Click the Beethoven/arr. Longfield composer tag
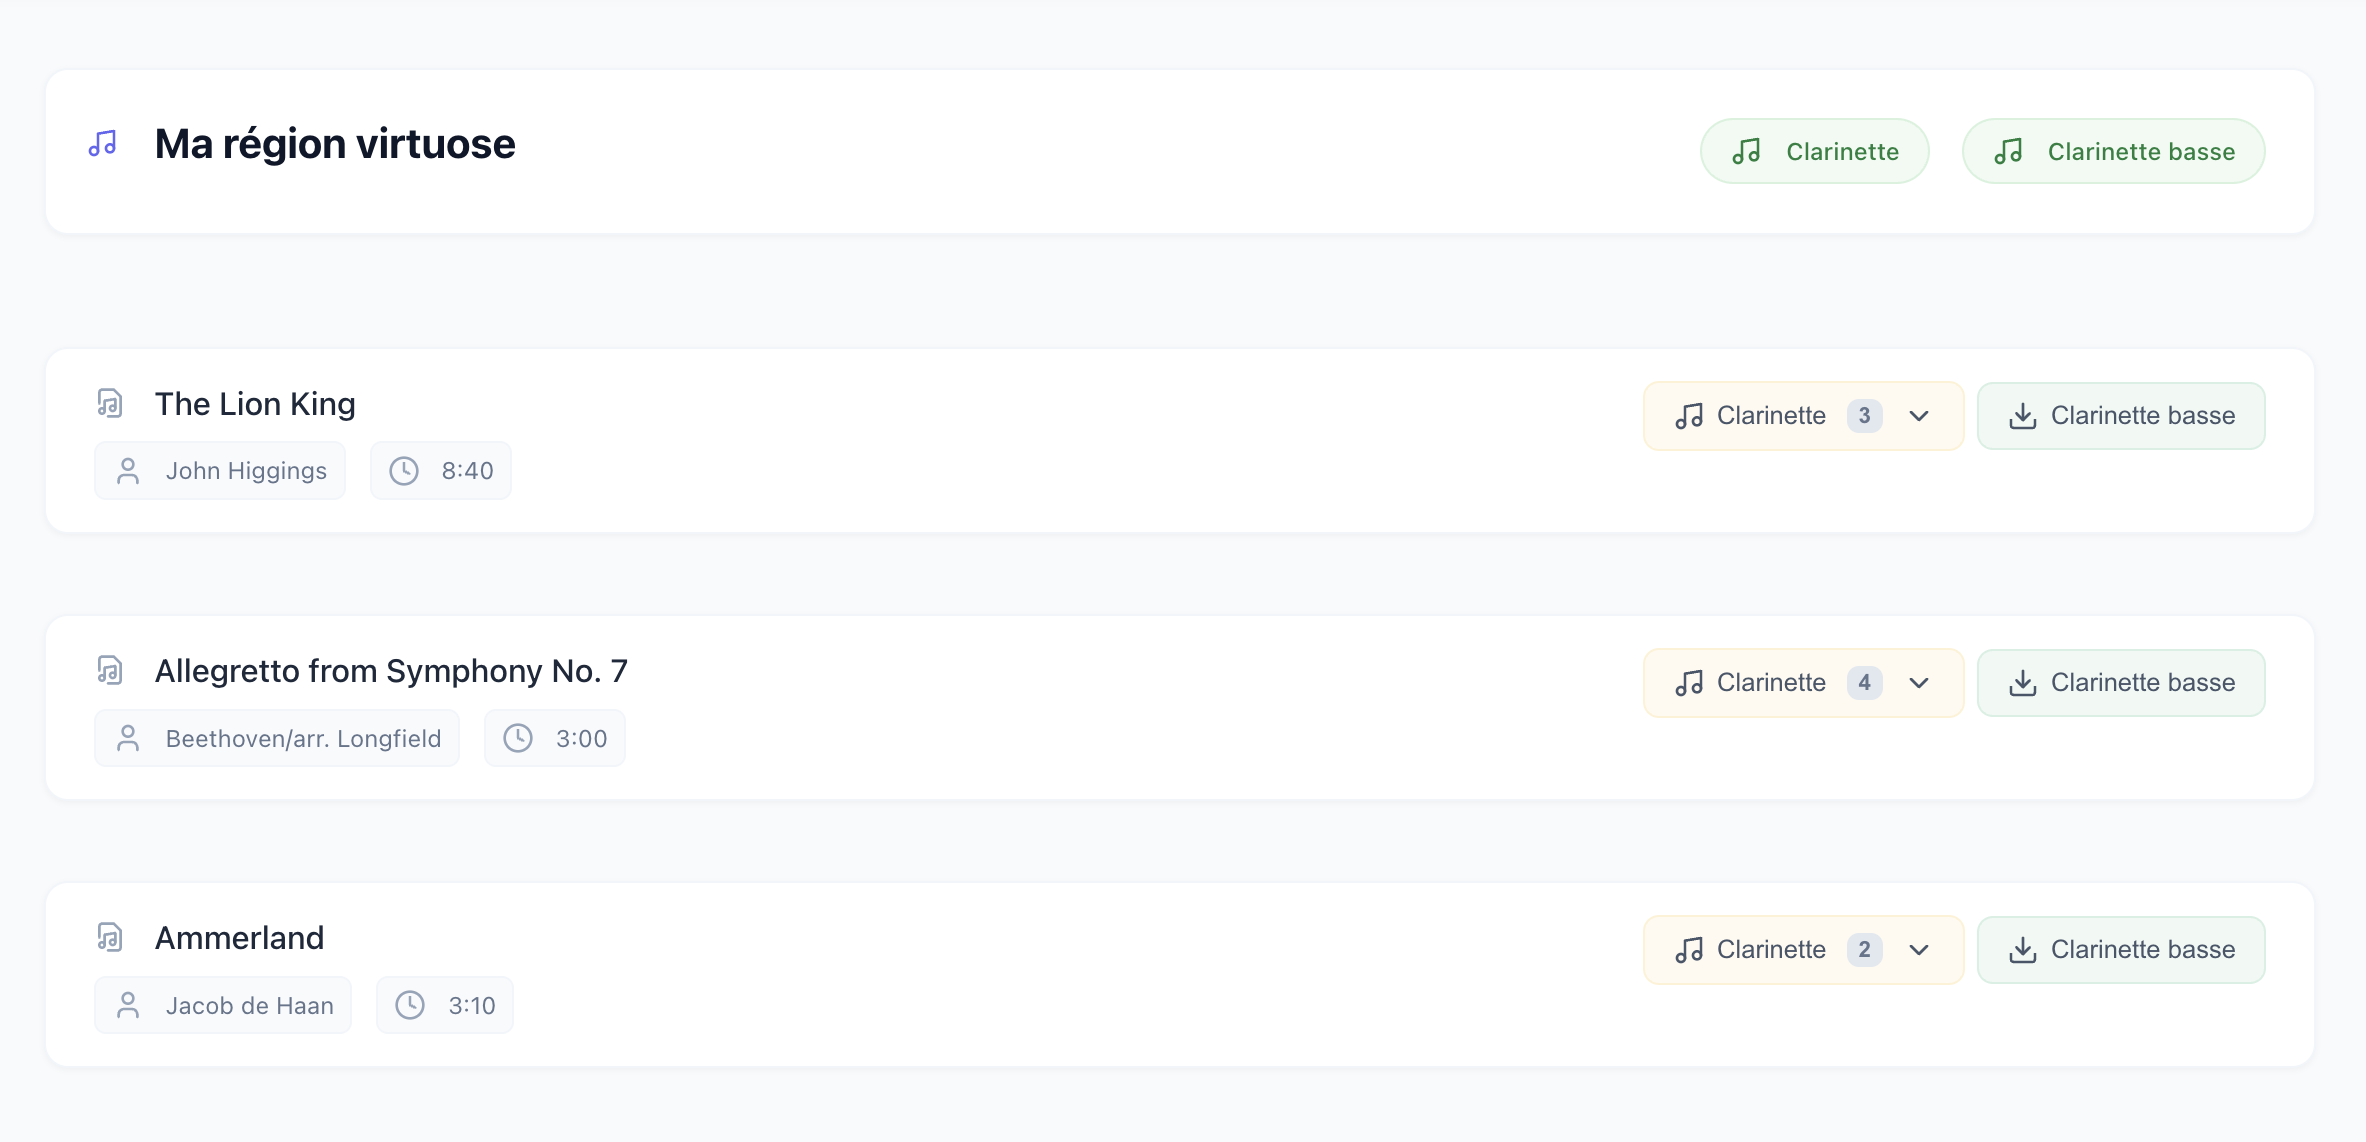The width and height of the screenshot is (2366, 1142). click(x=277, y=738)
